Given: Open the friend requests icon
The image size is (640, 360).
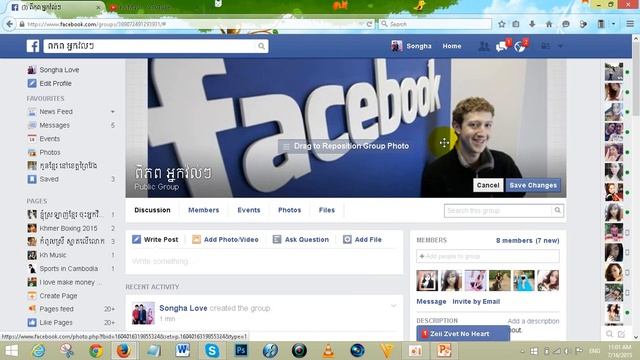Looking at the screenshot, I should click(484, 46).
